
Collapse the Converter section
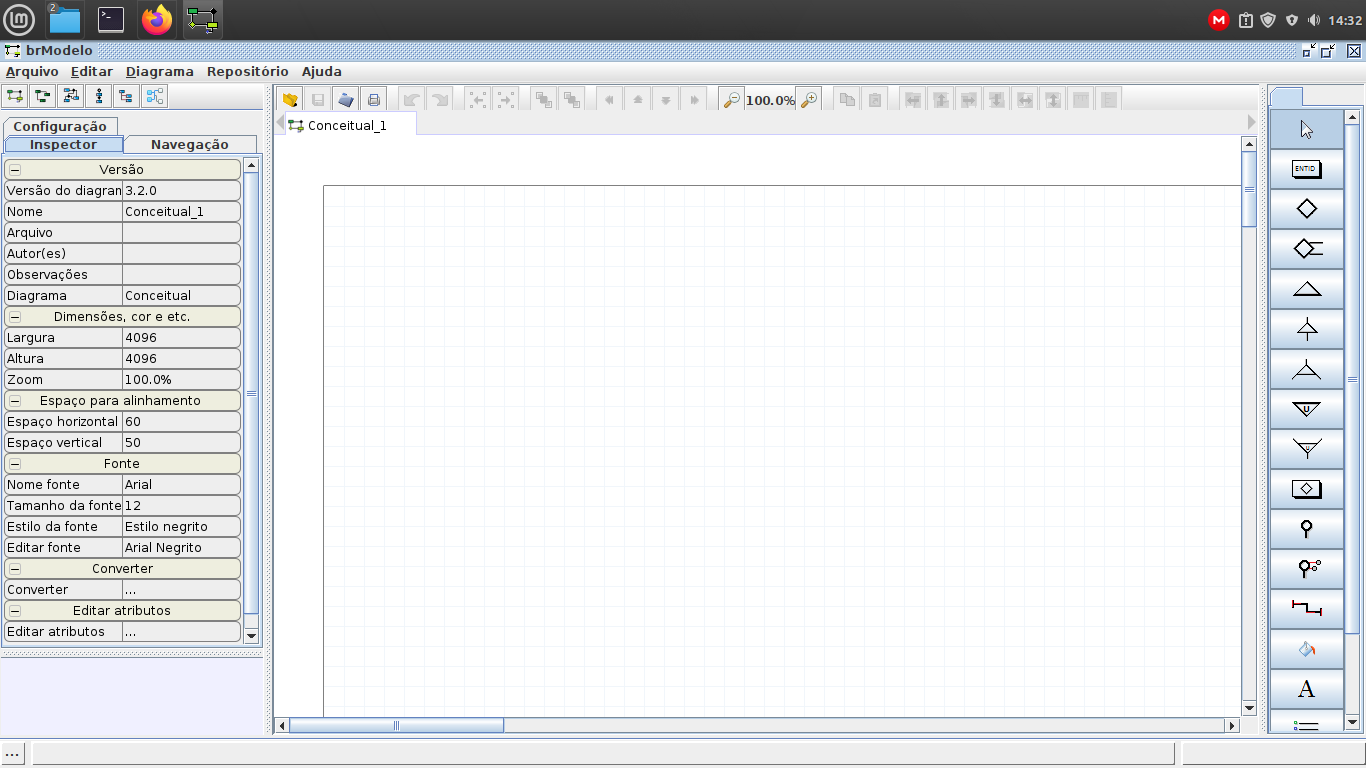[15, 569]
